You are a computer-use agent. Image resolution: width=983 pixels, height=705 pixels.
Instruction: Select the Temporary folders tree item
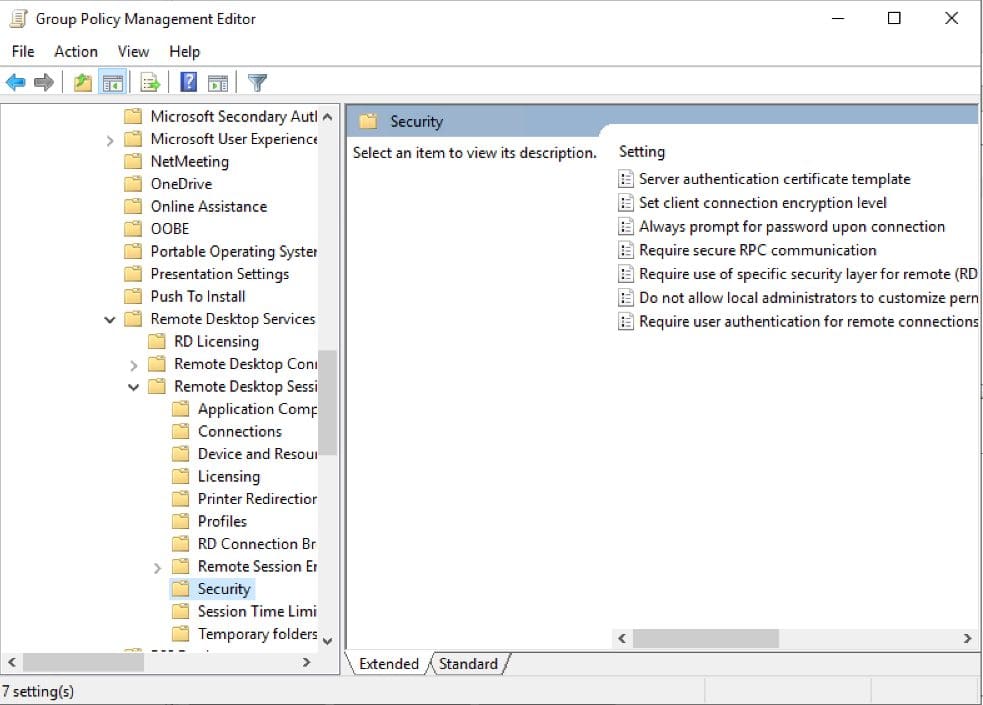tap(257, 634)
